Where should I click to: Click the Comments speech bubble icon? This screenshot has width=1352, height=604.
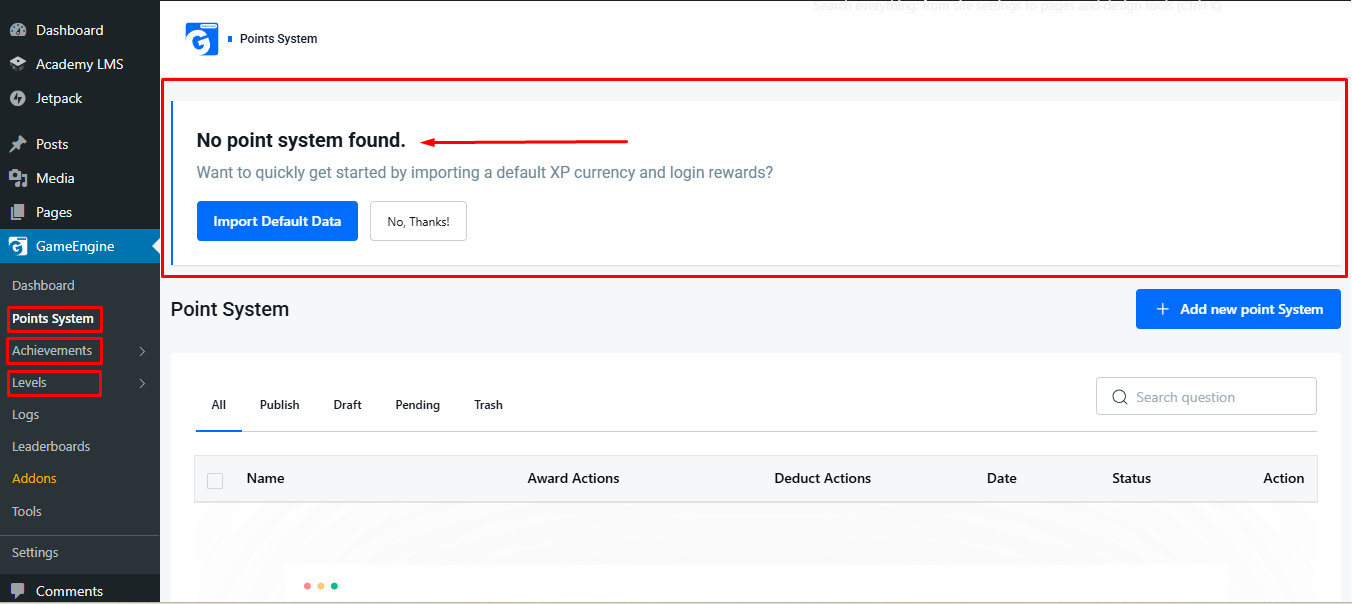pyautogui.click(x=18, y=591)
